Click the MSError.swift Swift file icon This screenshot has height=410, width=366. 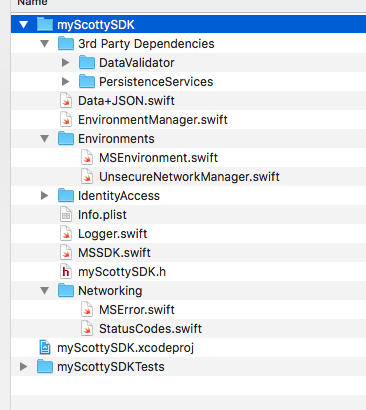(x=87, y=309)
